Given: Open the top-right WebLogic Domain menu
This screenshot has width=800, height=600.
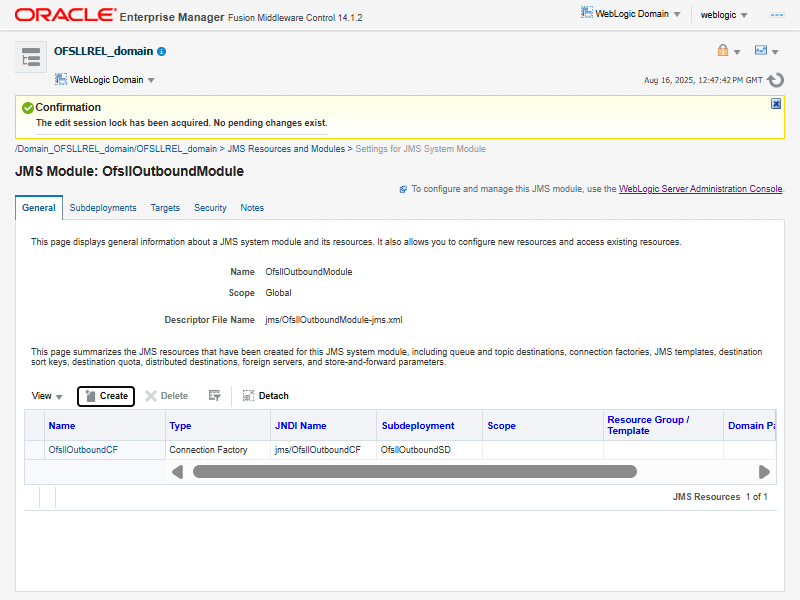Looking at the screenshot, I should (x=631, y=14).
